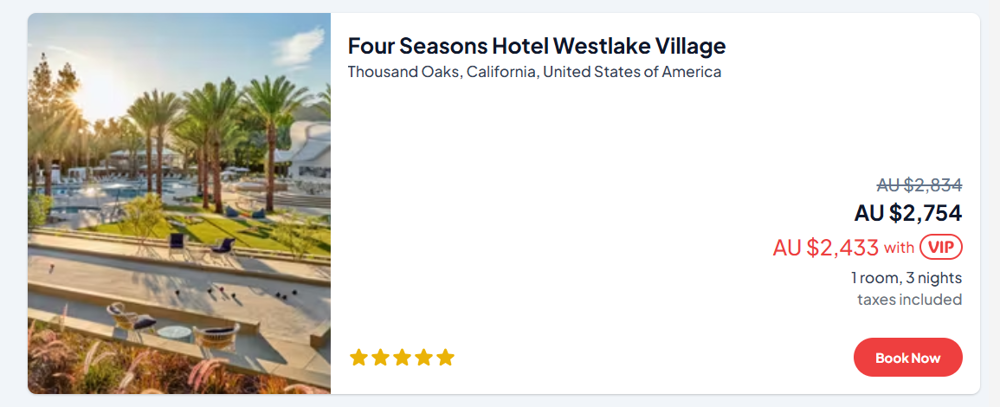The image size is (1000, 407).
Task: Click the fourth gold rating star
Action: 424,357
